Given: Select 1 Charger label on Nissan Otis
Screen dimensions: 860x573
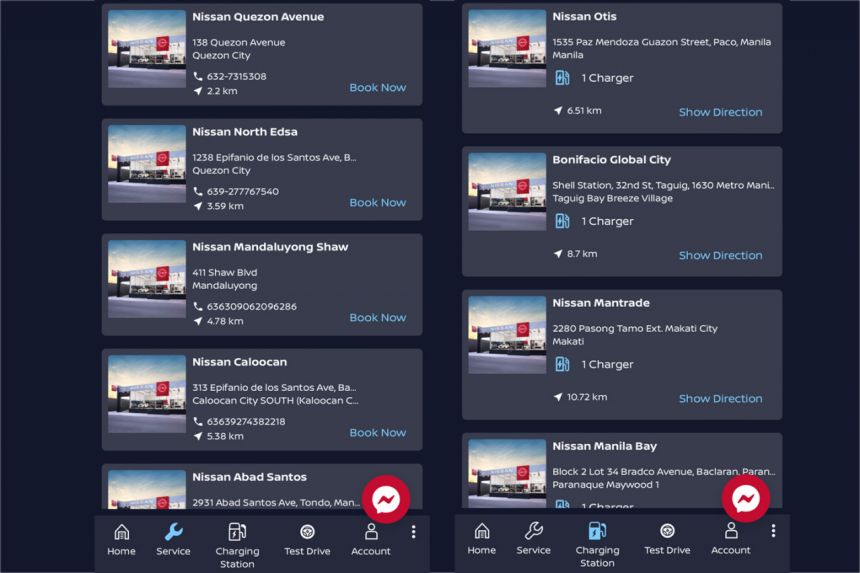Looking at the screenshot, I should [607, 78].
